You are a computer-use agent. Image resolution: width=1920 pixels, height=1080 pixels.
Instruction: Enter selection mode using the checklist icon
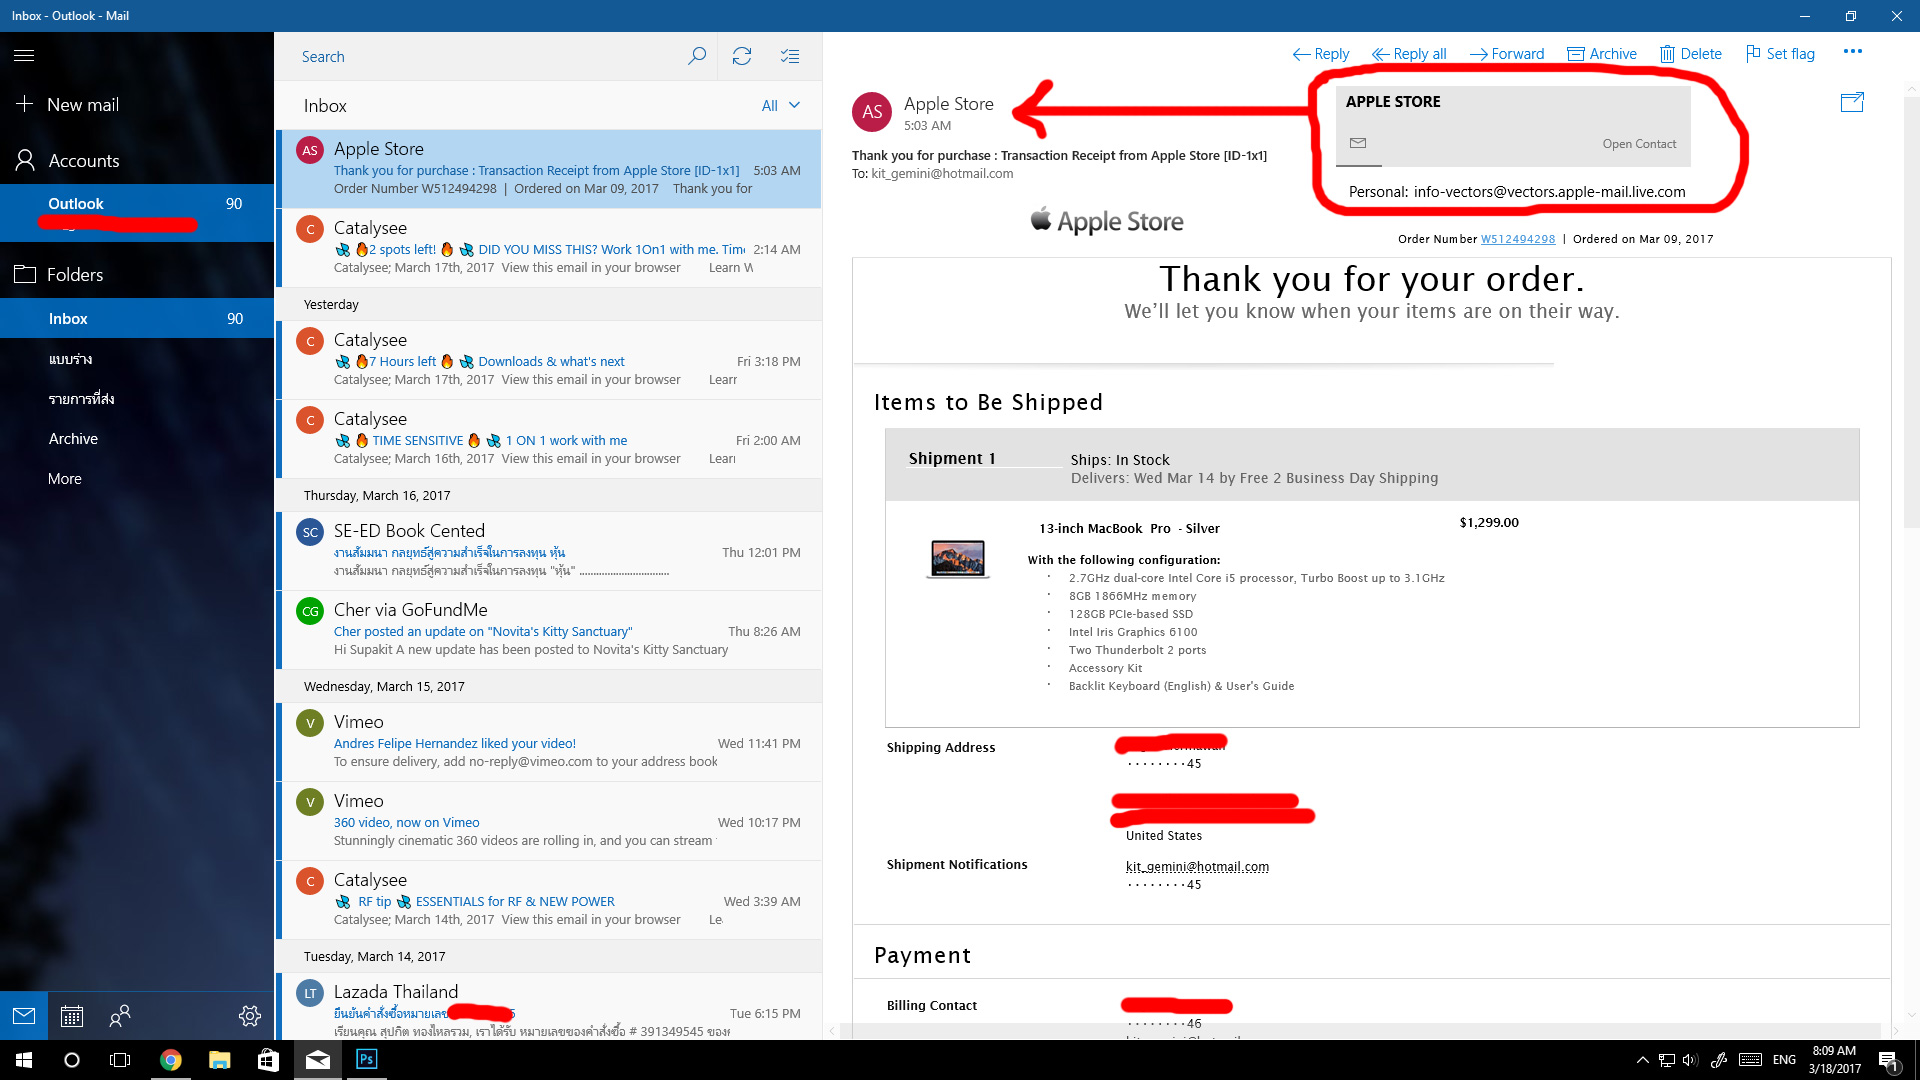790,56
